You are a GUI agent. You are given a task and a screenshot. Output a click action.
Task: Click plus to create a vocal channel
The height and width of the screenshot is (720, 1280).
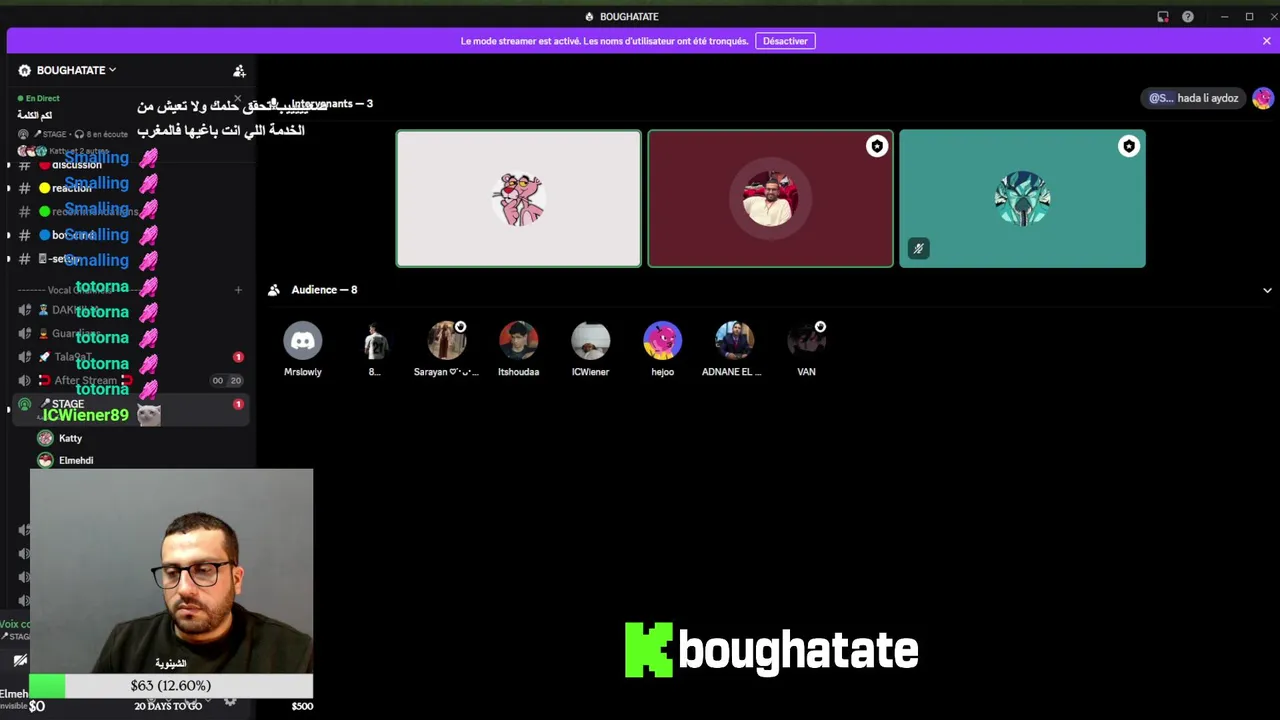click(238, 290)
